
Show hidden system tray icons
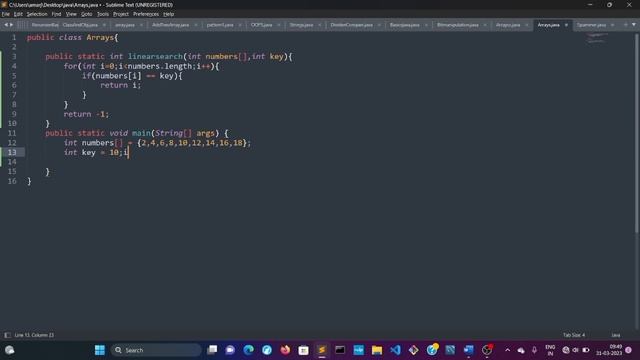(507, 350)
